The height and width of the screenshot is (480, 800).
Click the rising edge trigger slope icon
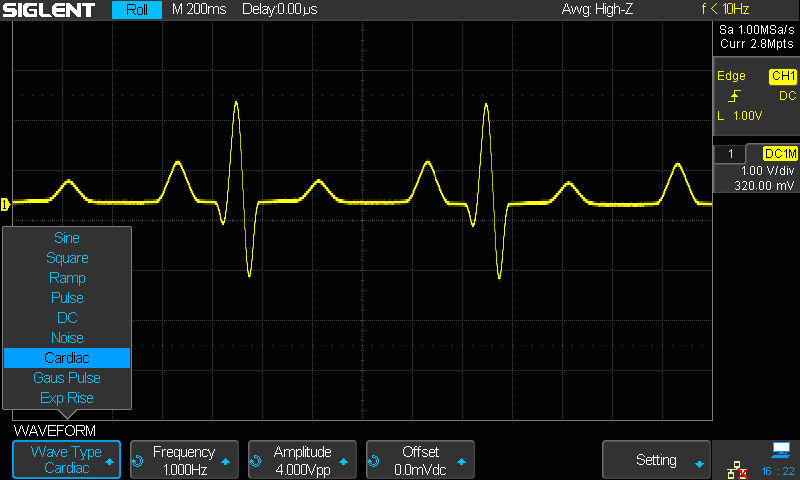click(735, 96)
